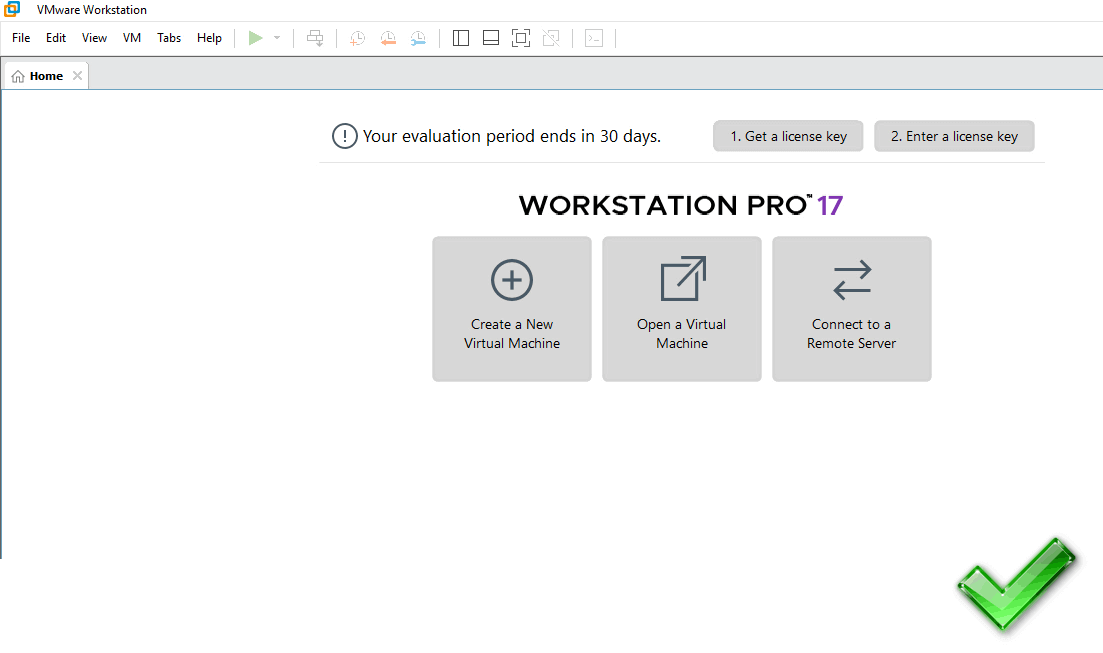Enter full screen mode
The width and height of the screenshot is (1103, 653).
(520, 37)
